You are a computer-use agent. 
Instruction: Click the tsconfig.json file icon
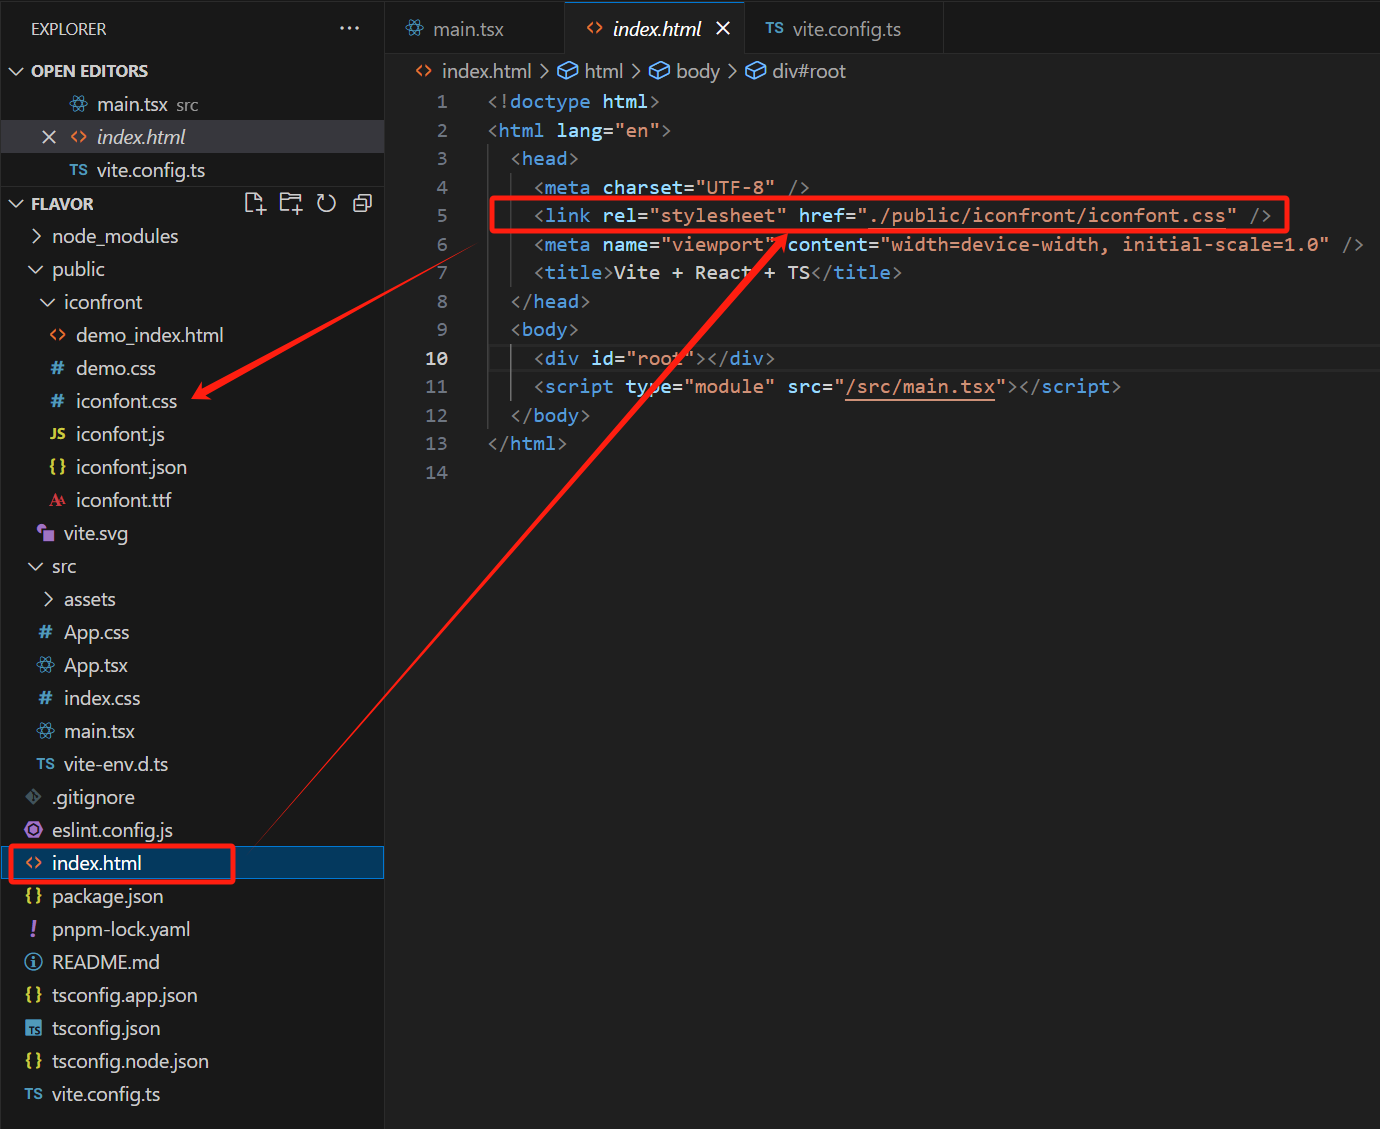point(33,1028)
